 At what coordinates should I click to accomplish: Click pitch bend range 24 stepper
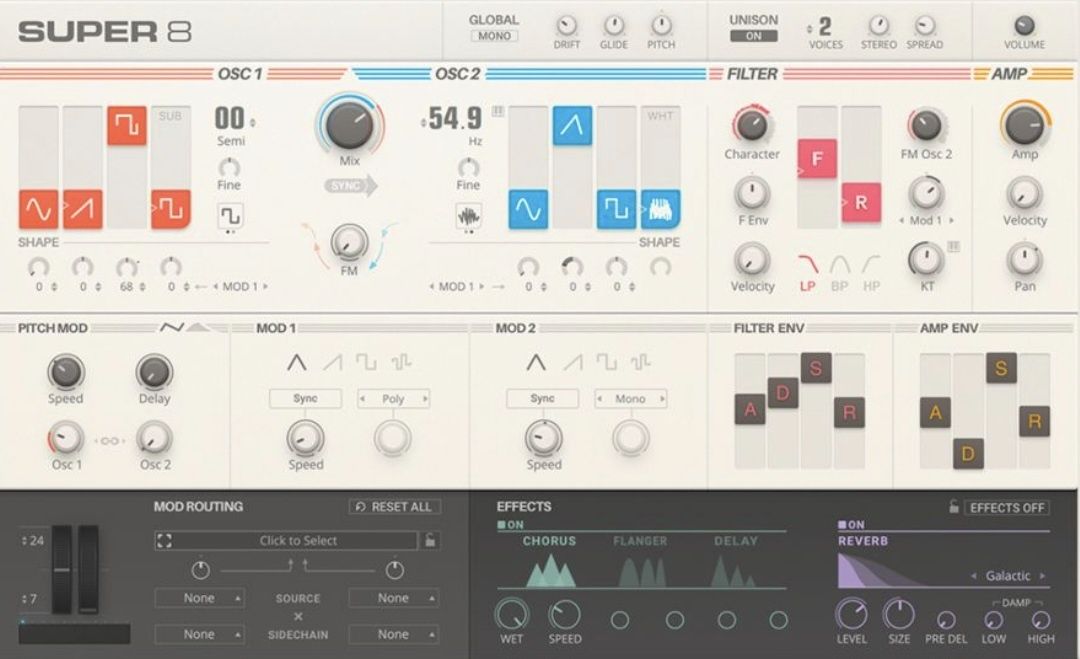(32, 541)
